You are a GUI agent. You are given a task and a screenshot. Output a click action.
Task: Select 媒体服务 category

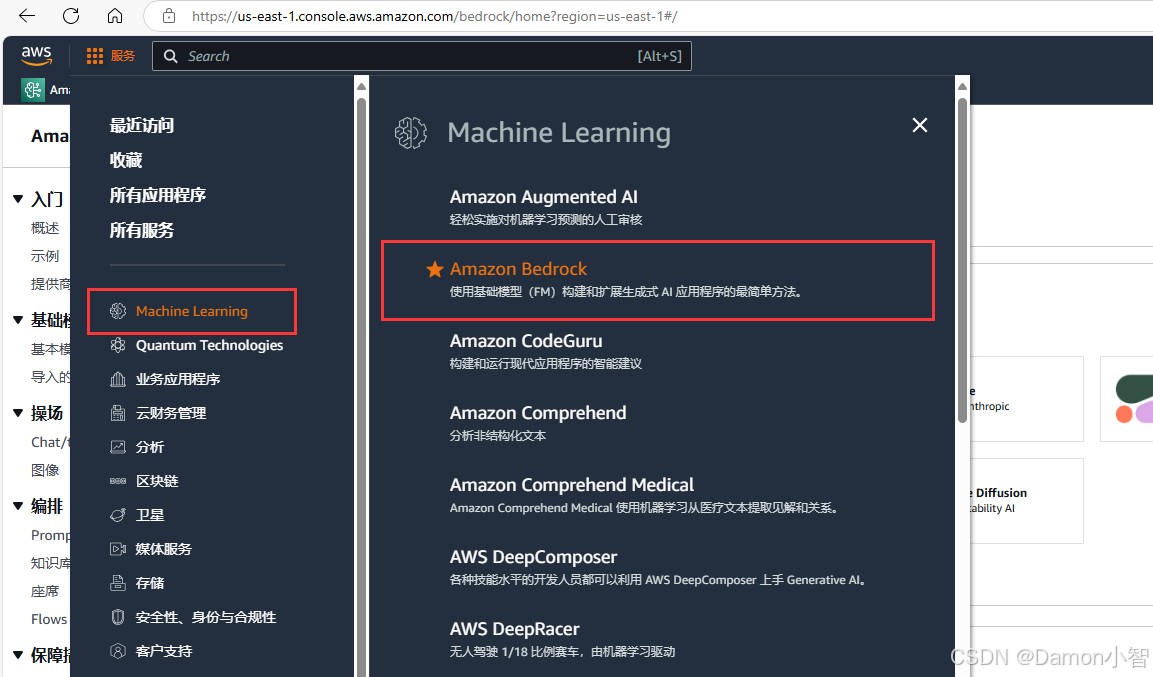tap(164, 548)
